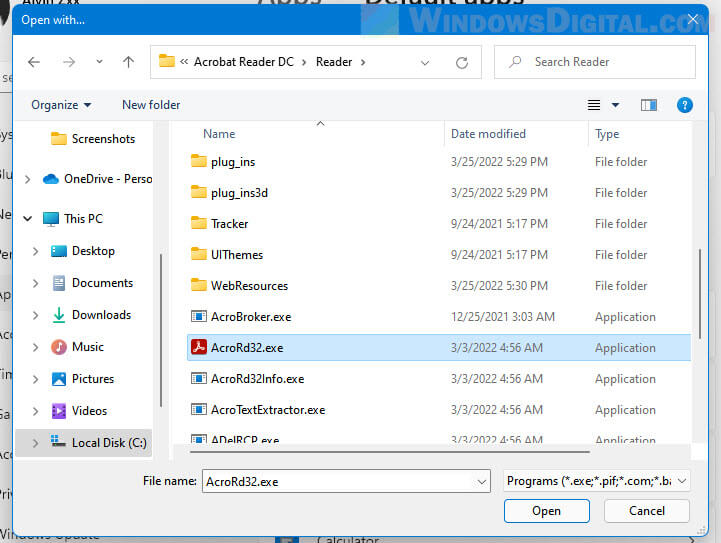Expand the Downloads tree node
Viewport: 721px width, 543px height.
click(x=35, y=315)
